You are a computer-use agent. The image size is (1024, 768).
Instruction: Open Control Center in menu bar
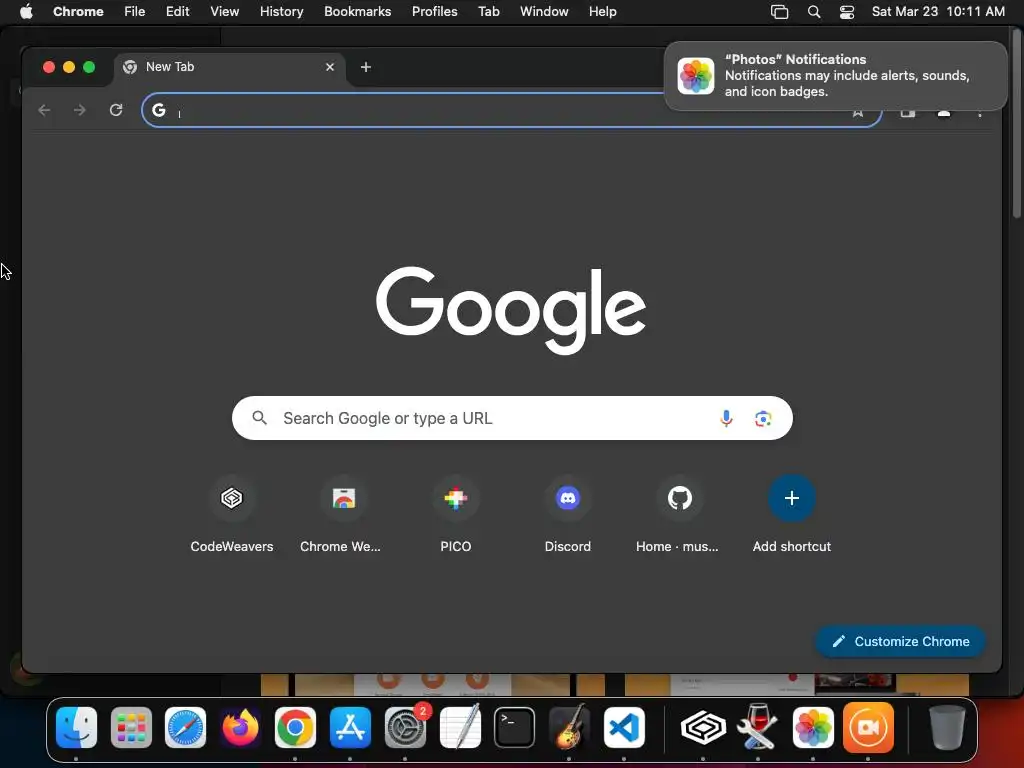point(846,12)
